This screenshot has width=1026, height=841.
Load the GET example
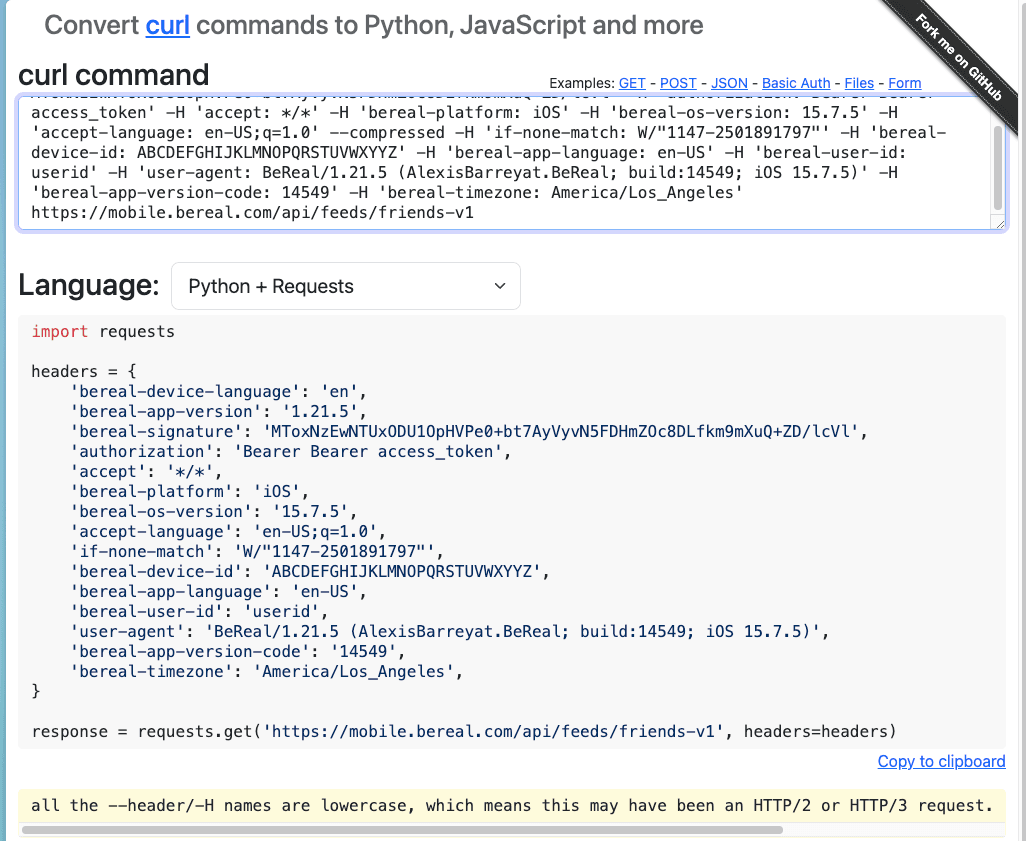(632, 83)
